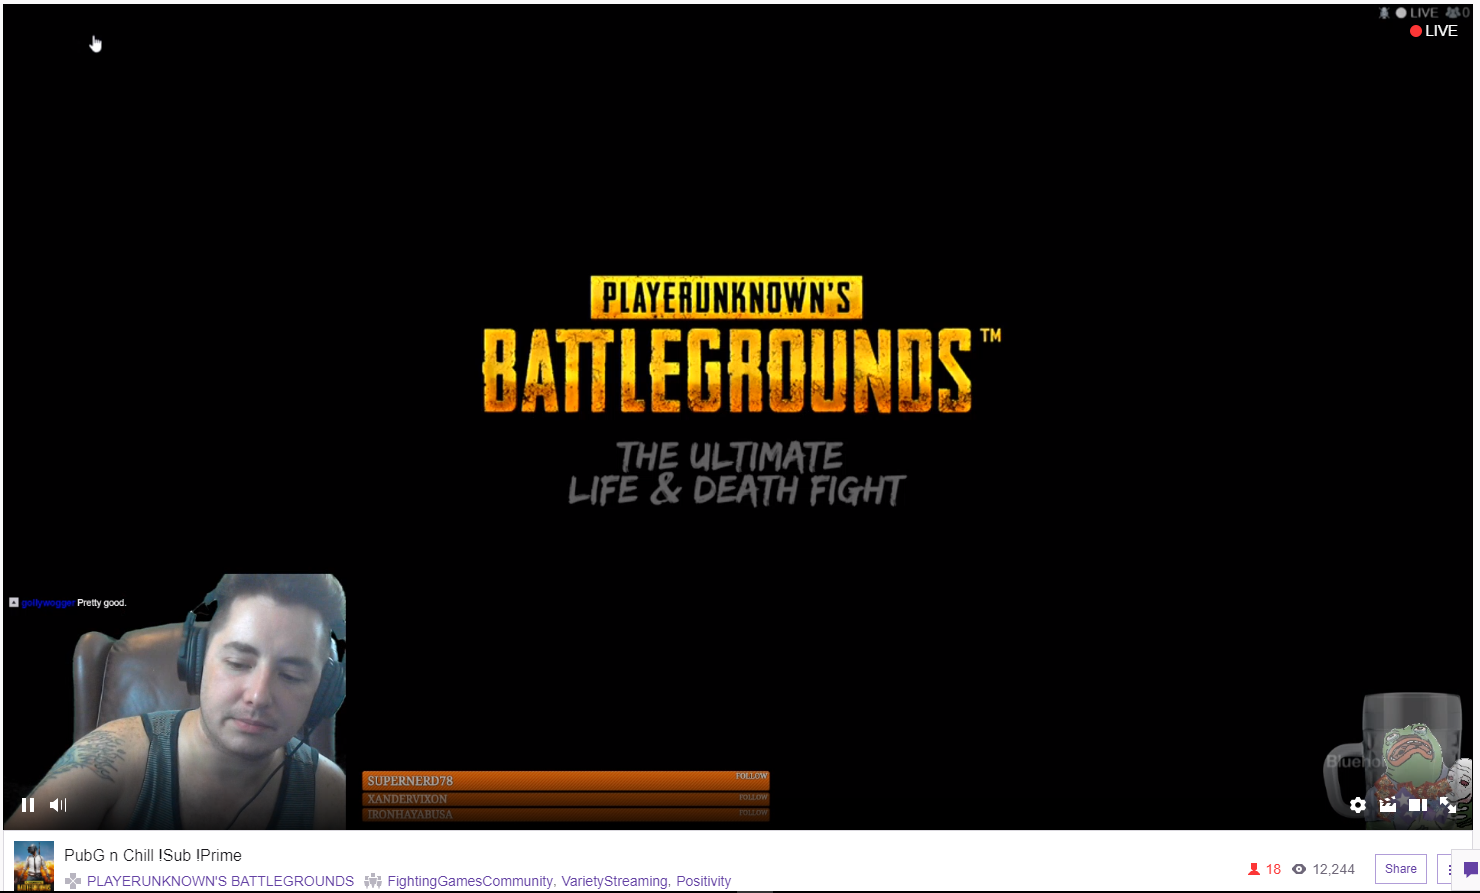The image size is (1480, 893).
Task: Mute the stream using the speaker icon
Action: click(58, 804)
